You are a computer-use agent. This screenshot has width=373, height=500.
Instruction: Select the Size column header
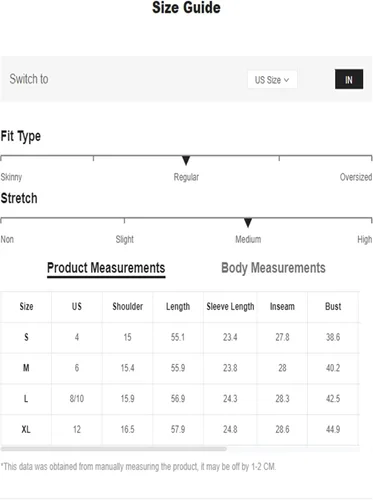pos(26,307)
